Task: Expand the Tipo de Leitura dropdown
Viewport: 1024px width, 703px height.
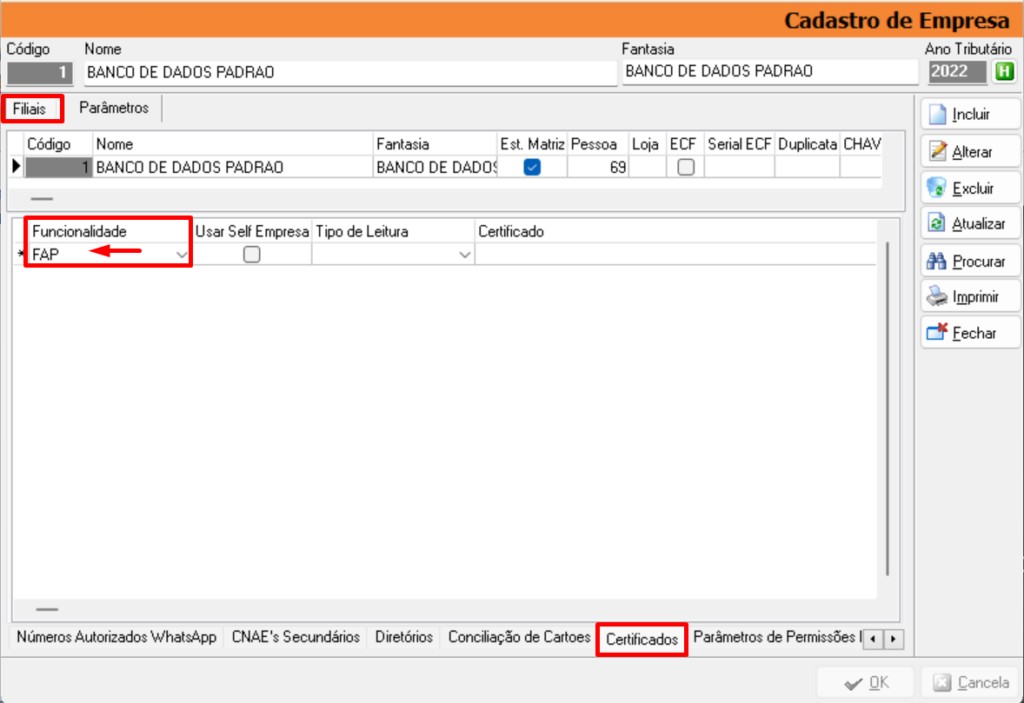Action: click(464, 256)
